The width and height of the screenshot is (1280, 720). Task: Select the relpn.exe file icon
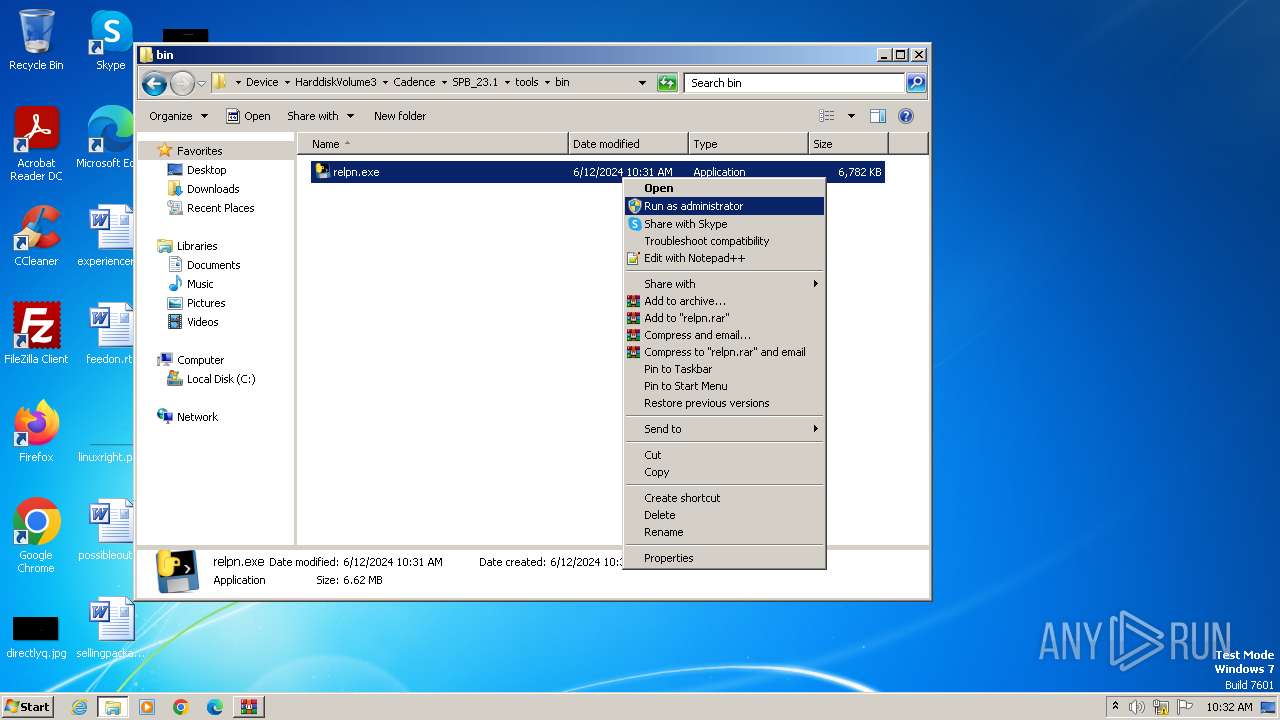point(322,172)
